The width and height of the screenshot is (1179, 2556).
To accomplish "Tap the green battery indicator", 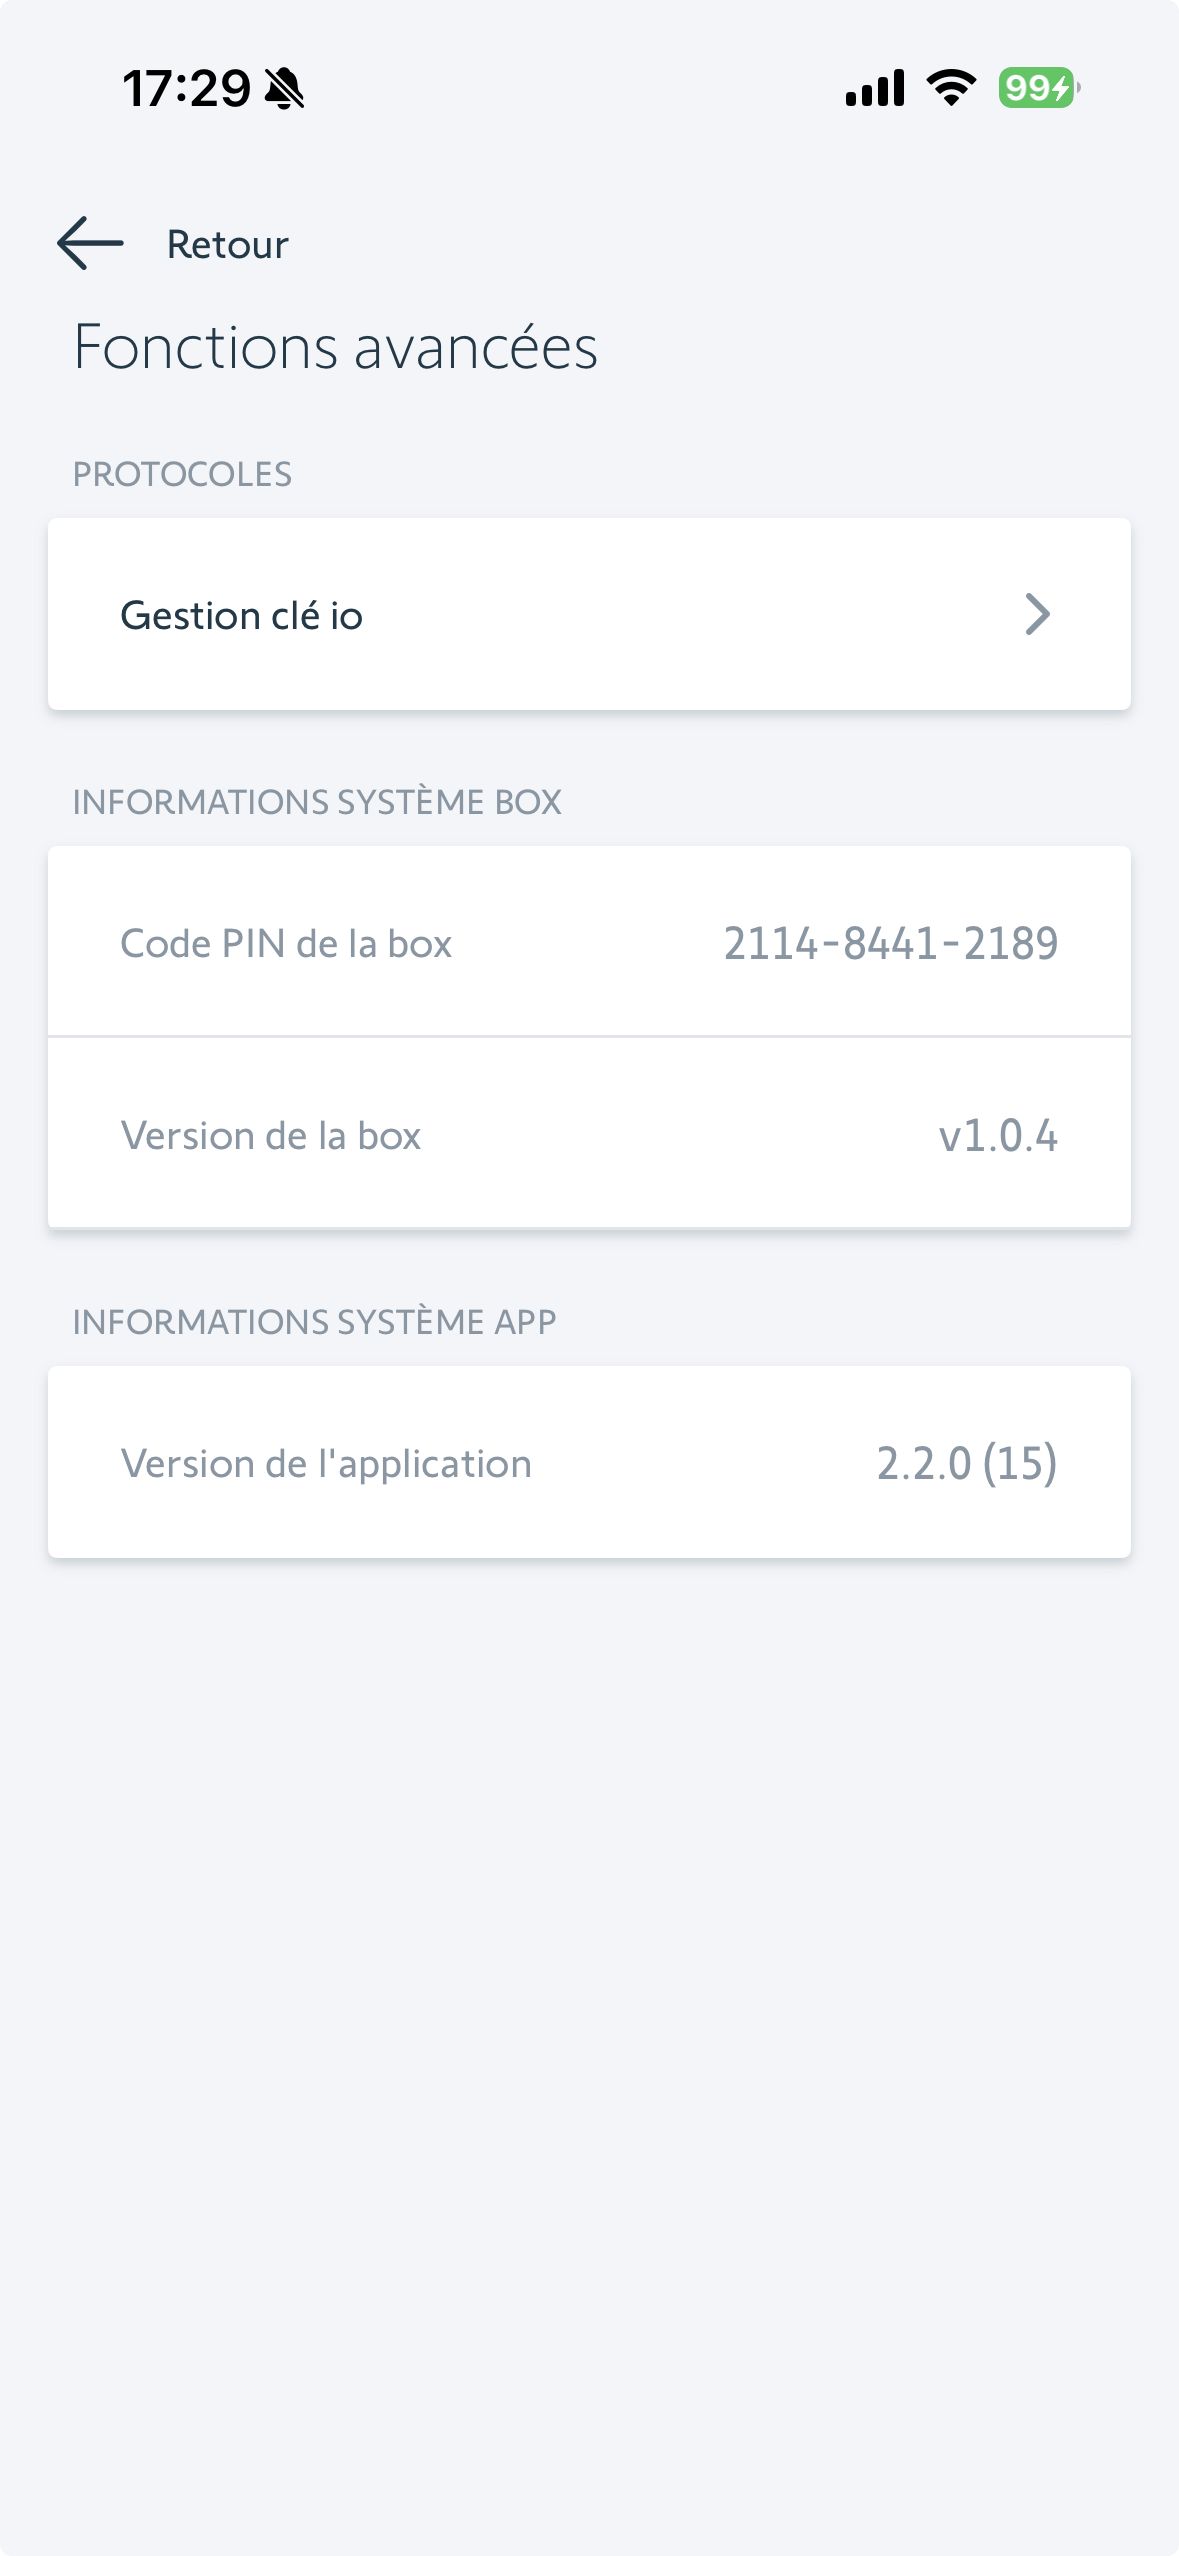I will click(1038, 88).
